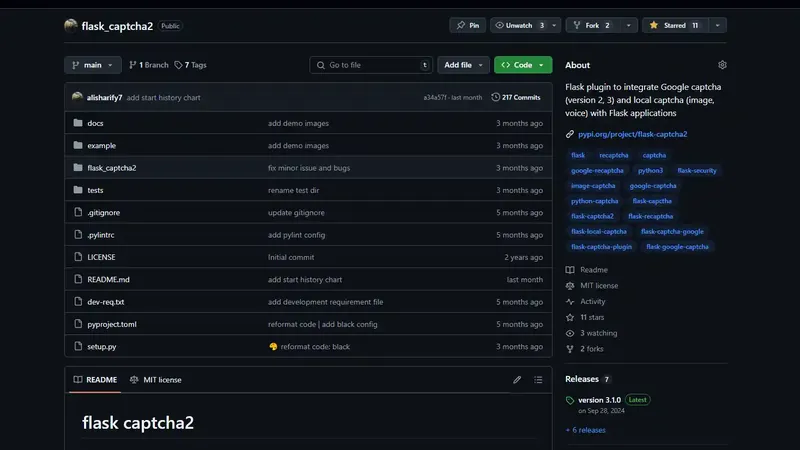Open the repository settings gear in About

[722, 65]
